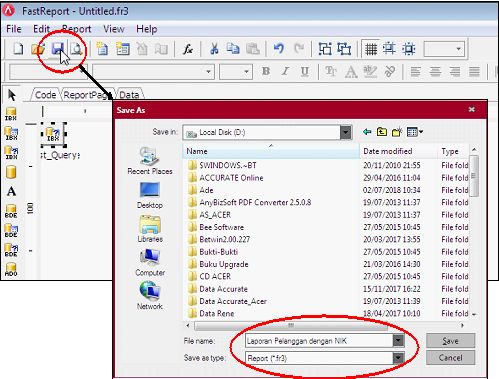The height and width of the screenshot is (379, 499).
Task: Switch to the Code tab
Action: tap(45, 95)
